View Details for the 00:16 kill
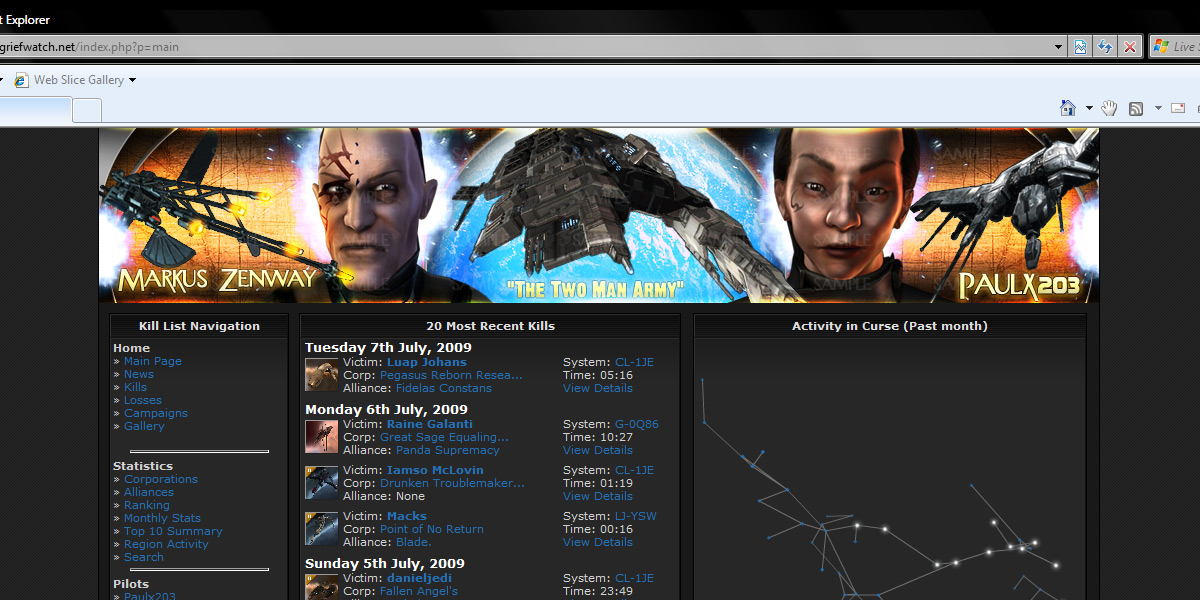Image resolution: width=1200 pixels, height=600 pixels. point(598,542)
